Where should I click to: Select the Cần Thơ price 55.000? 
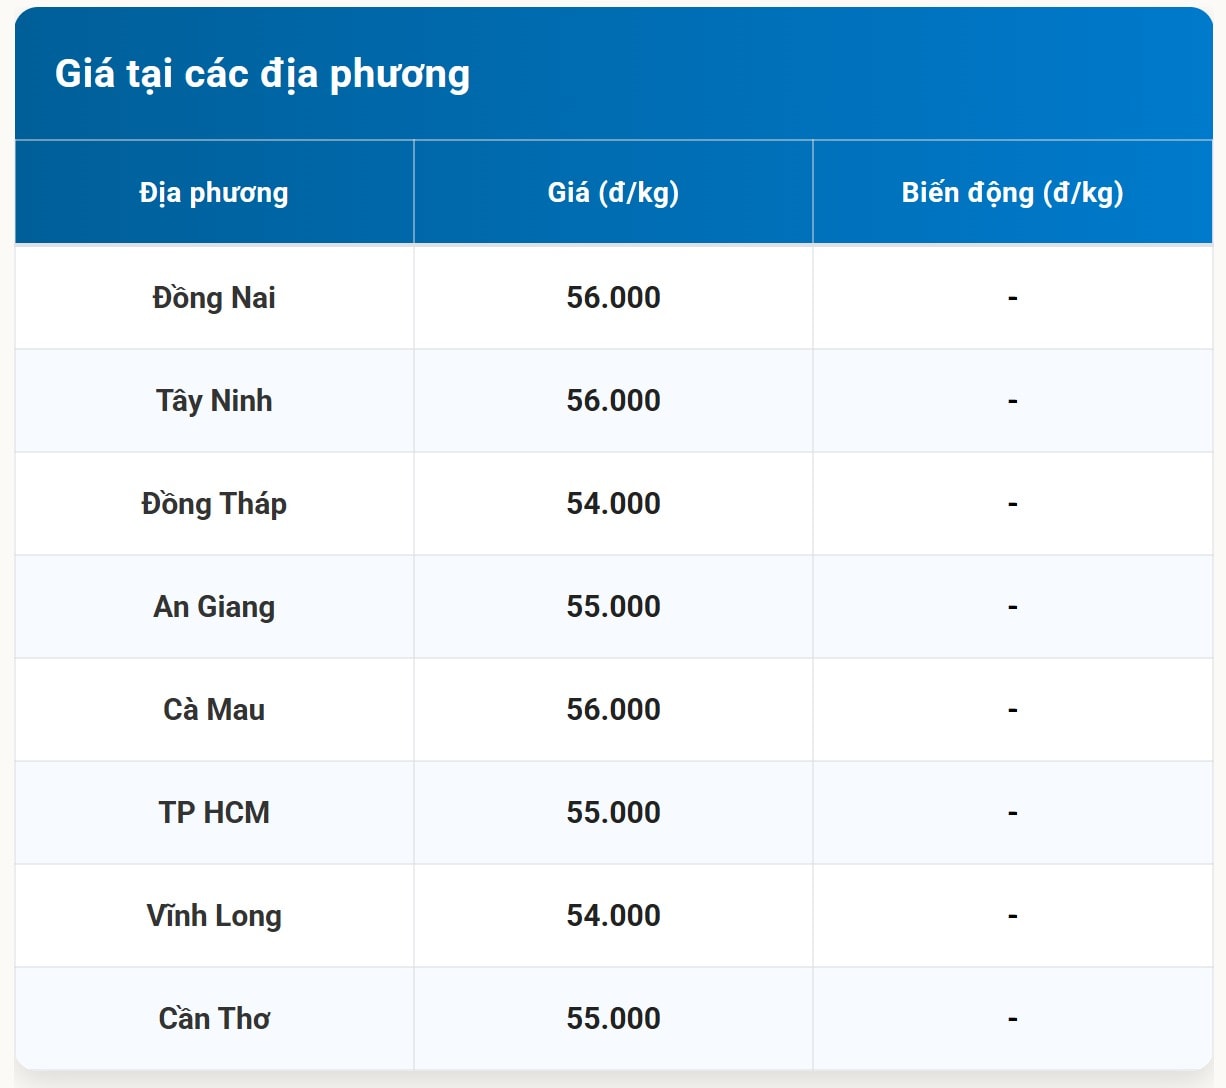click(613, 1019)
